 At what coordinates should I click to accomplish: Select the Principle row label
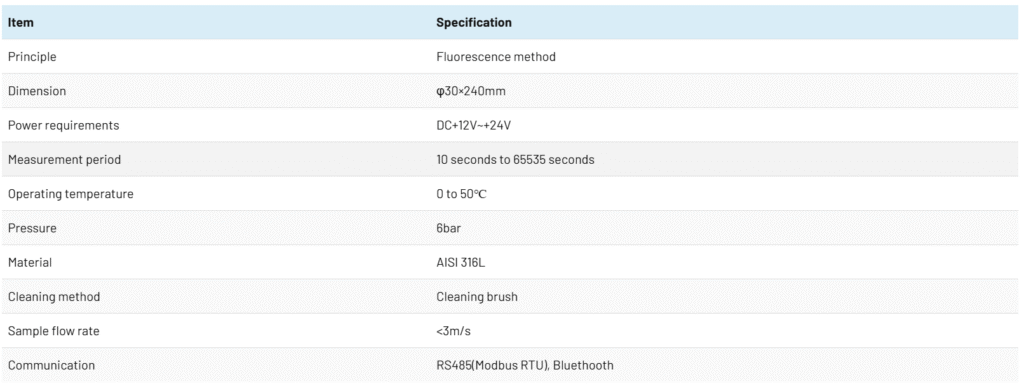(32, 57)
